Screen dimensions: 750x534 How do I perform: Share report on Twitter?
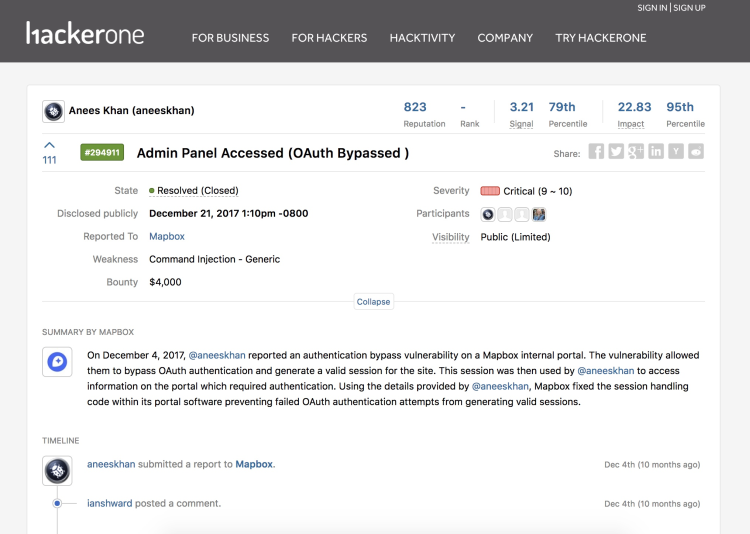click(616, 152)
